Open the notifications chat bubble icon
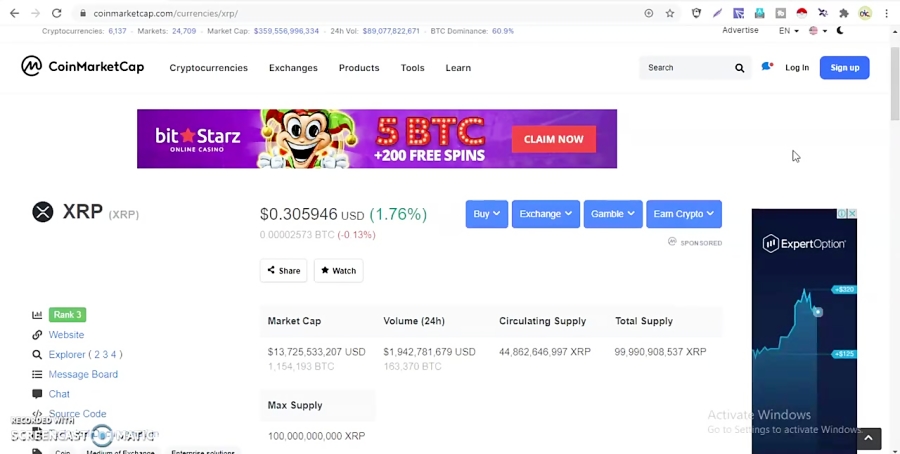The height and width of the screenshot is (454, 900). pyautogui.click(x=767, y=67)
